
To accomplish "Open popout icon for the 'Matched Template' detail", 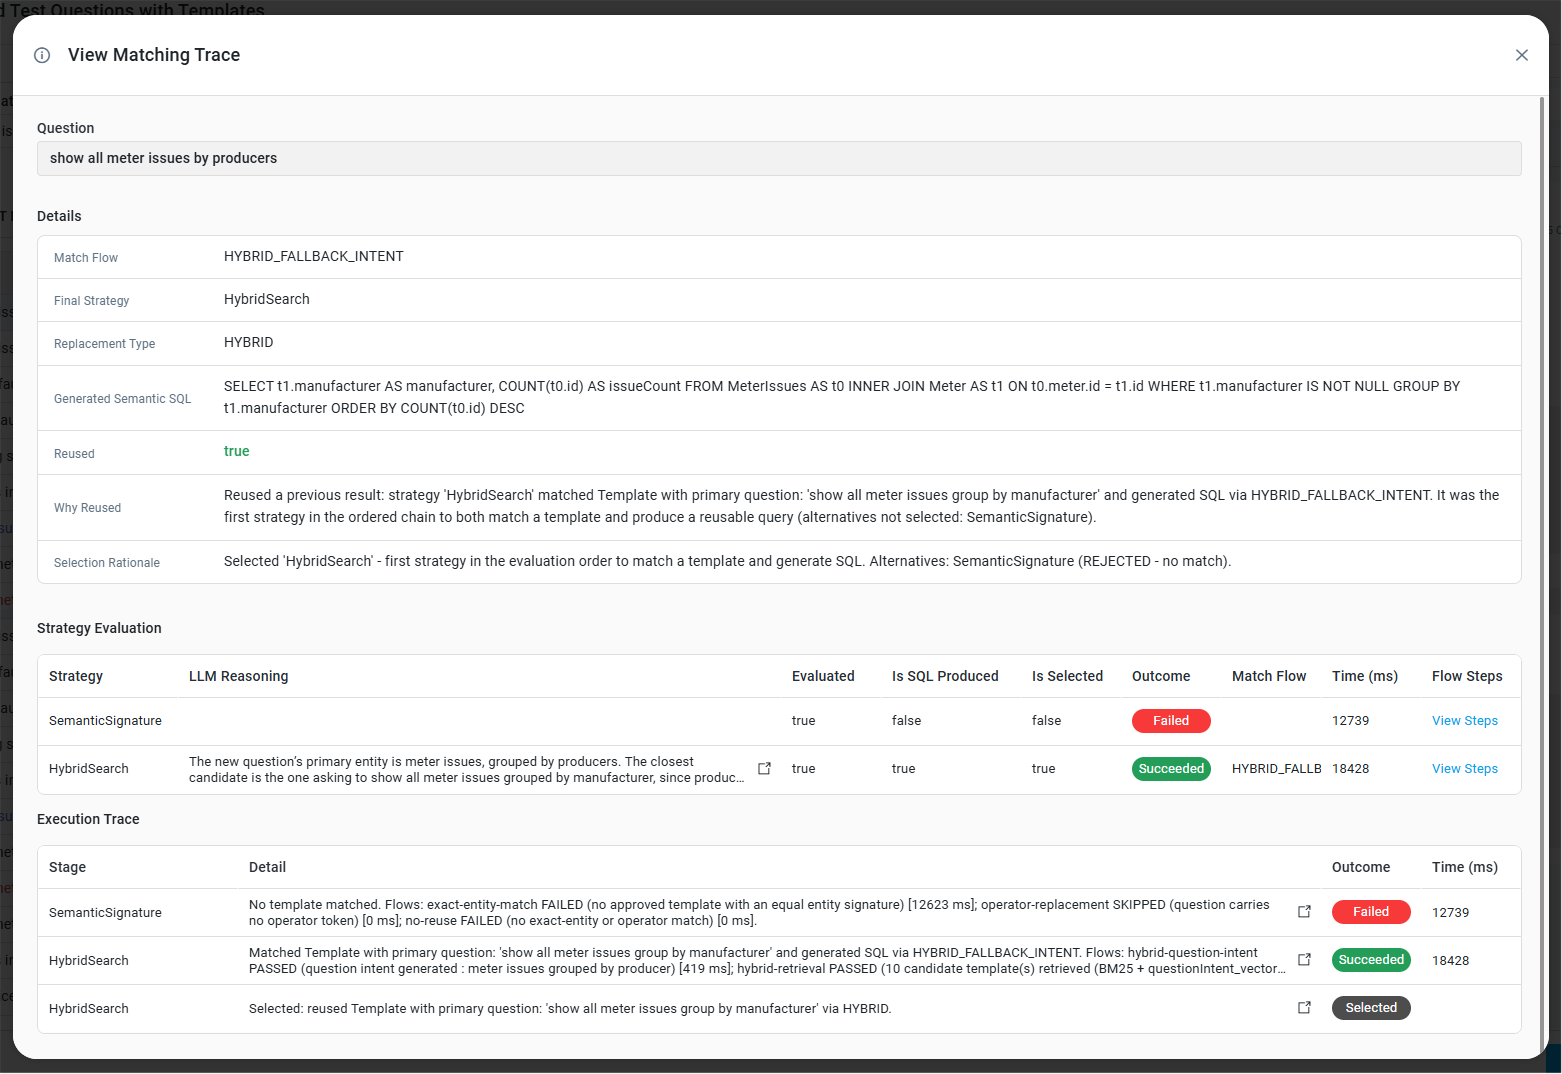I will click(1304, 960).
